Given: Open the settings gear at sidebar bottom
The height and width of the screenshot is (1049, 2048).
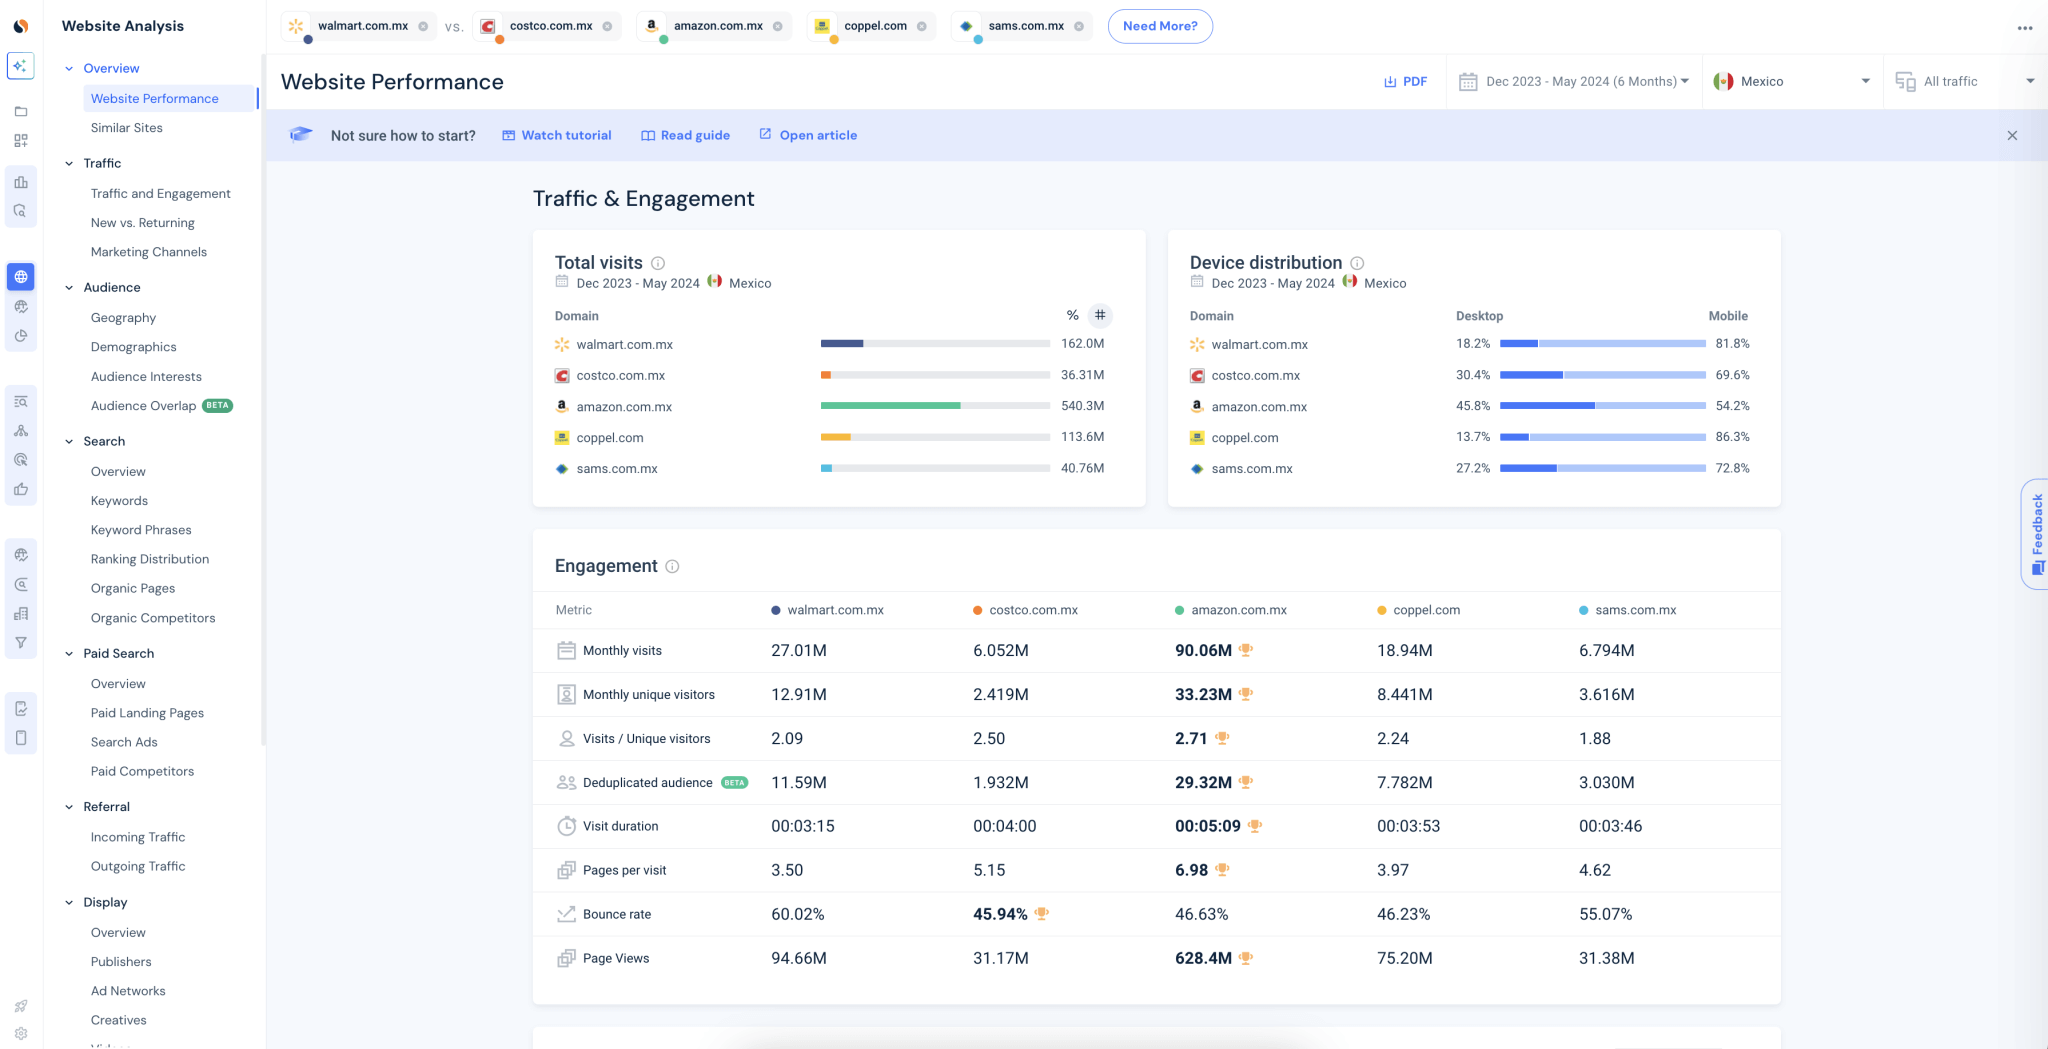Looking at the screenshot, I should (x=20, y=1033).
